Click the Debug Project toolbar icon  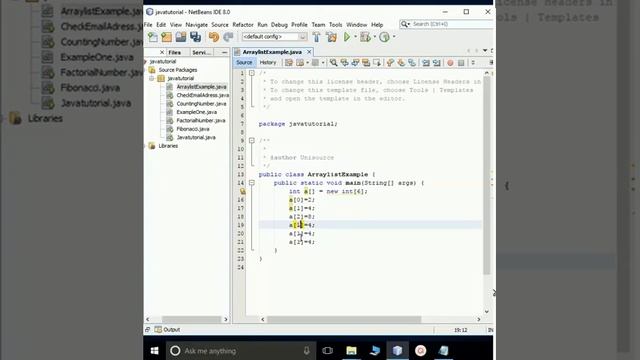tap(365, 37)
